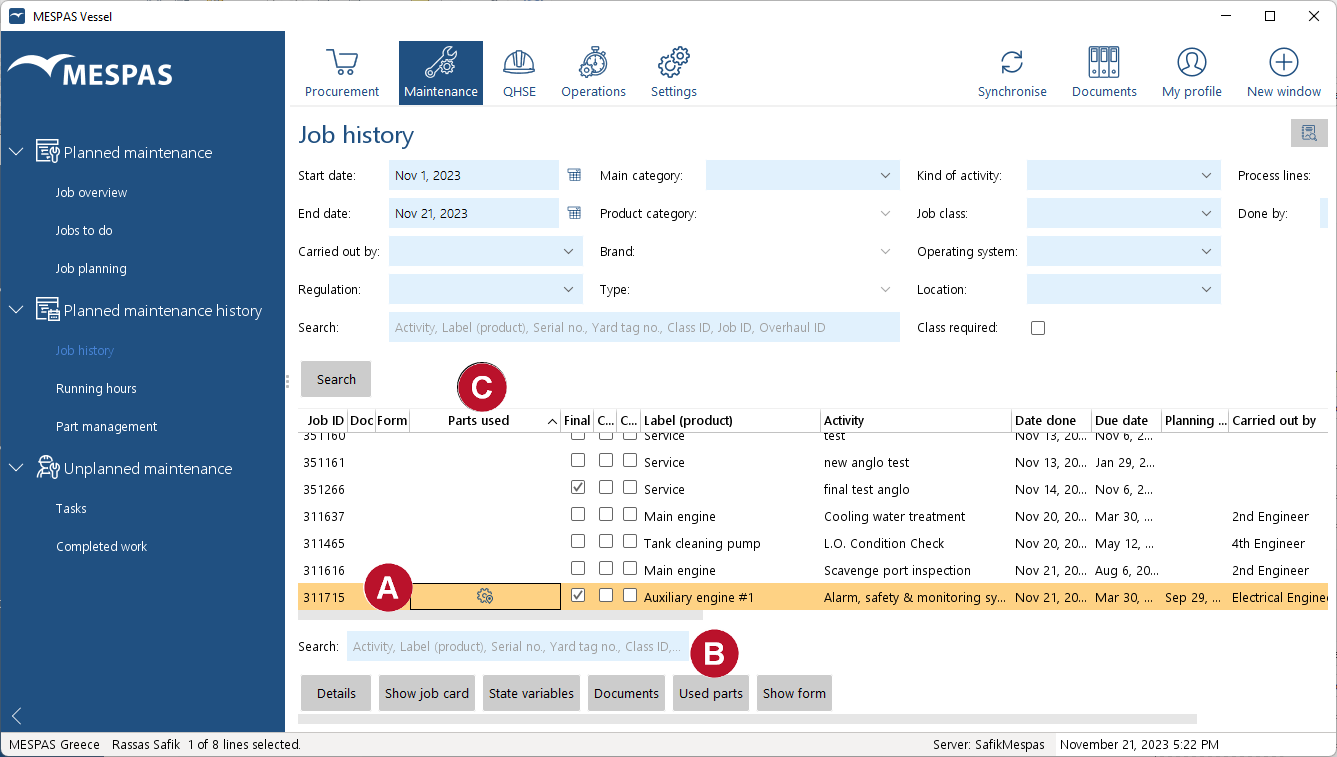Collapse the Planned maintenance history section
Screen dimensions: 1337x757
16,310
